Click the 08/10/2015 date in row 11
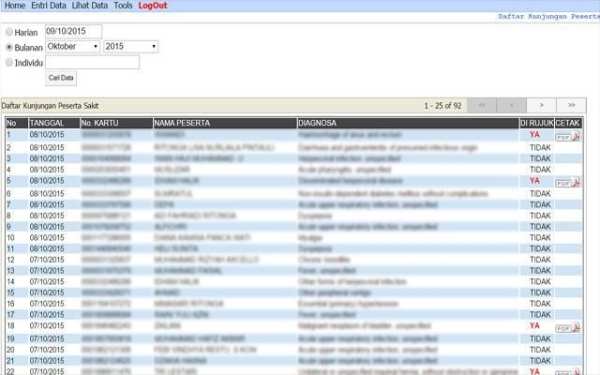This screenshot has width=600, height=375. pyautogui.click(x=47, y=249)
